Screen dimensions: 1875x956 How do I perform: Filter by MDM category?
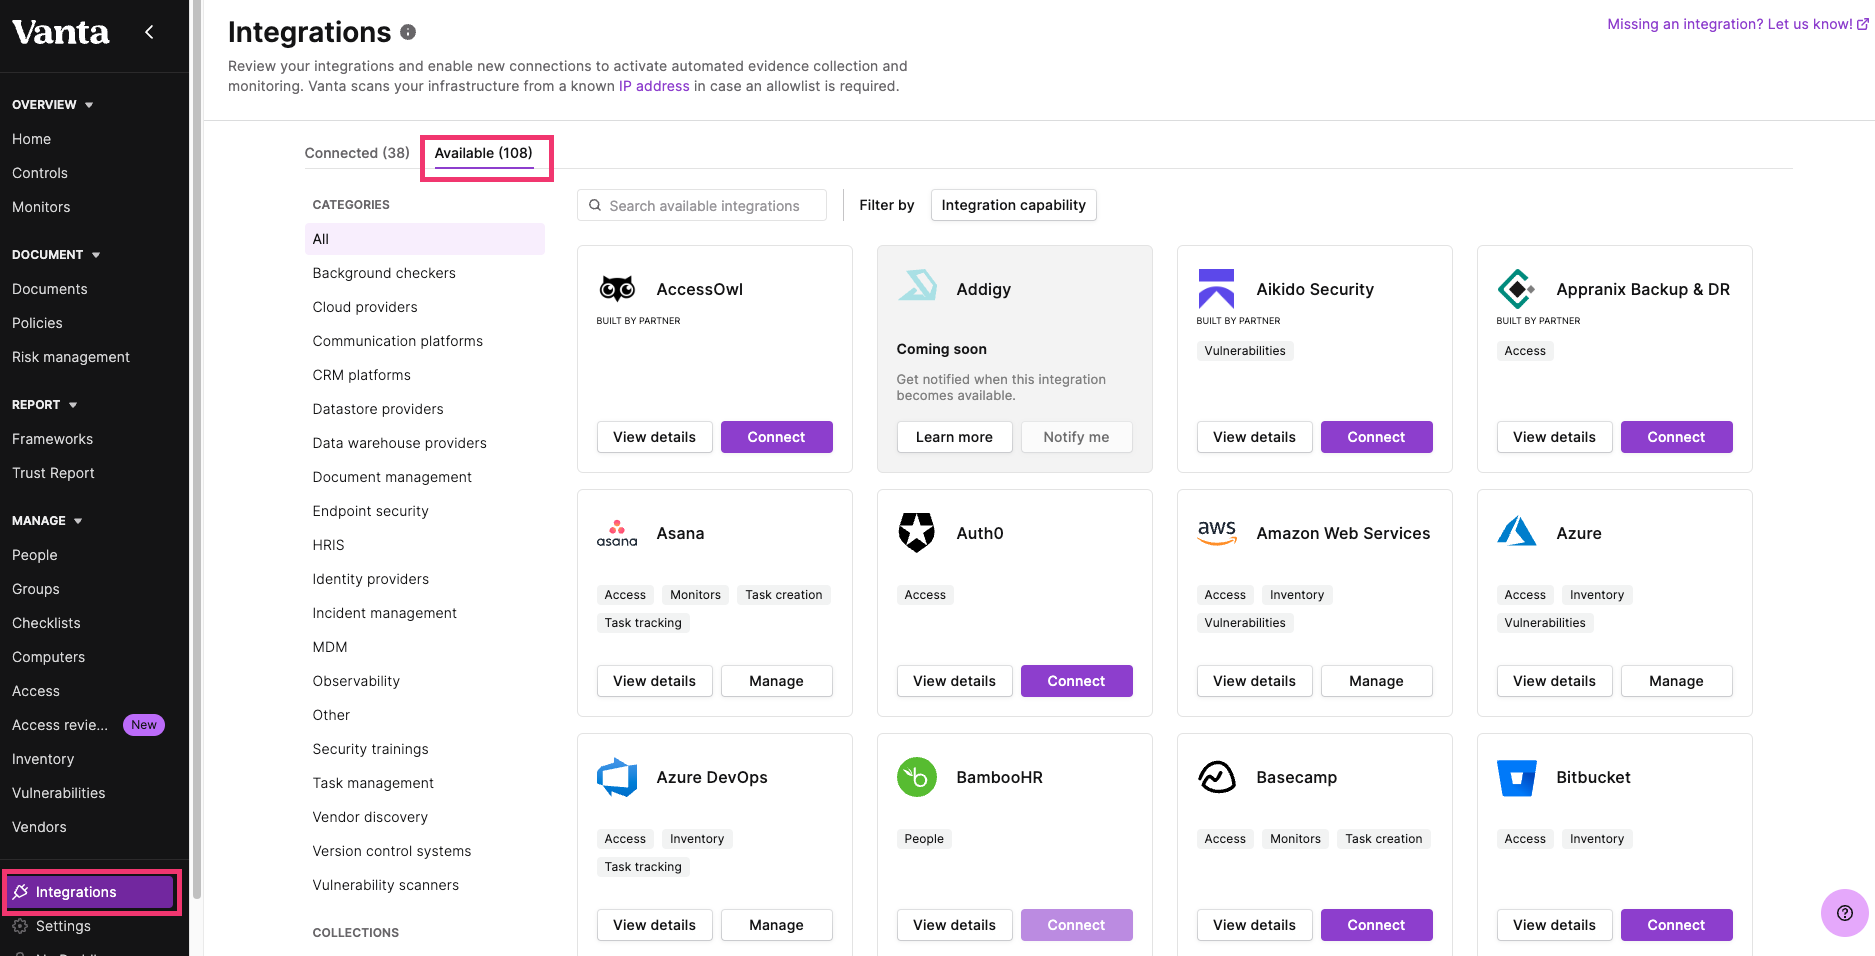tap(330, 647)
